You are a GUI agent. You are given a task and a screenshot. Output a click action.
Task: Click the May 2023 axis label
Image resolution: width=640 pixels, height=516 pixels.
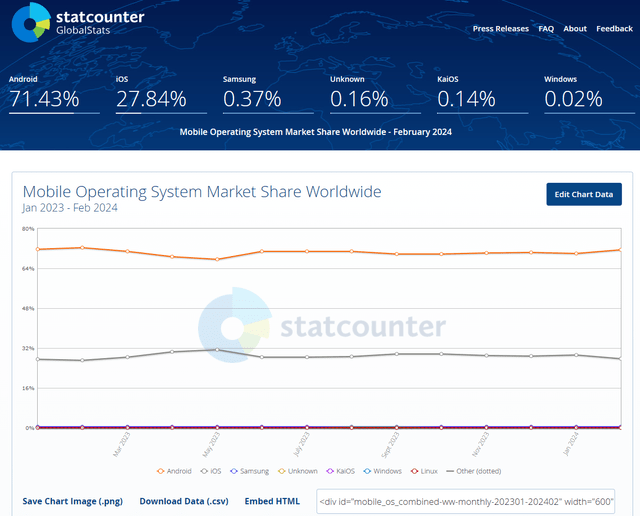(x=211, y=444)
